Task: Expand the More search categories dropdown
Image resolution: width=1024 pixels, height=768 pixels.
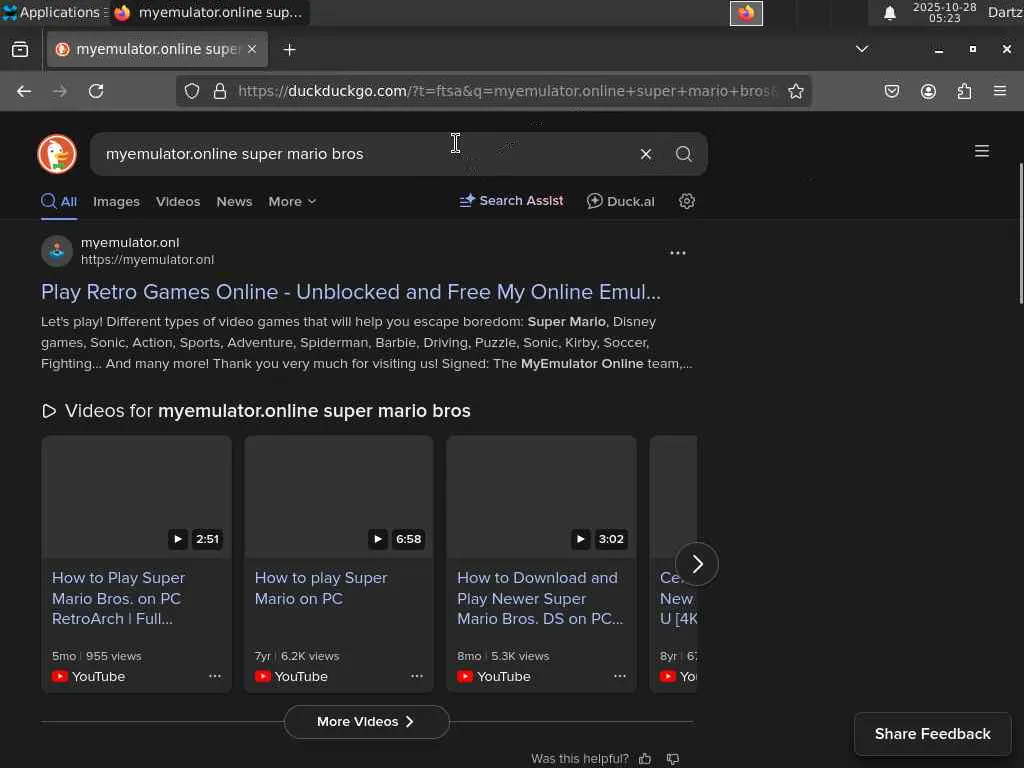Action: 292,202
